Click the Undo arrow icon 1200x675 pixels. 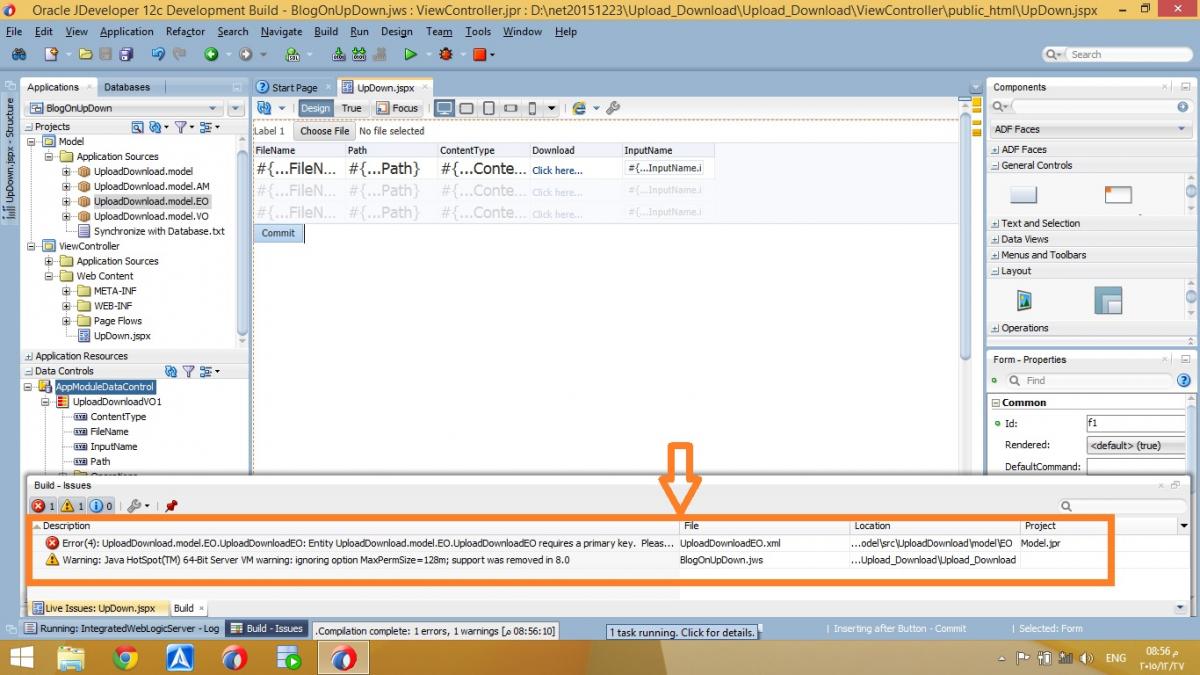pos(157,54)
